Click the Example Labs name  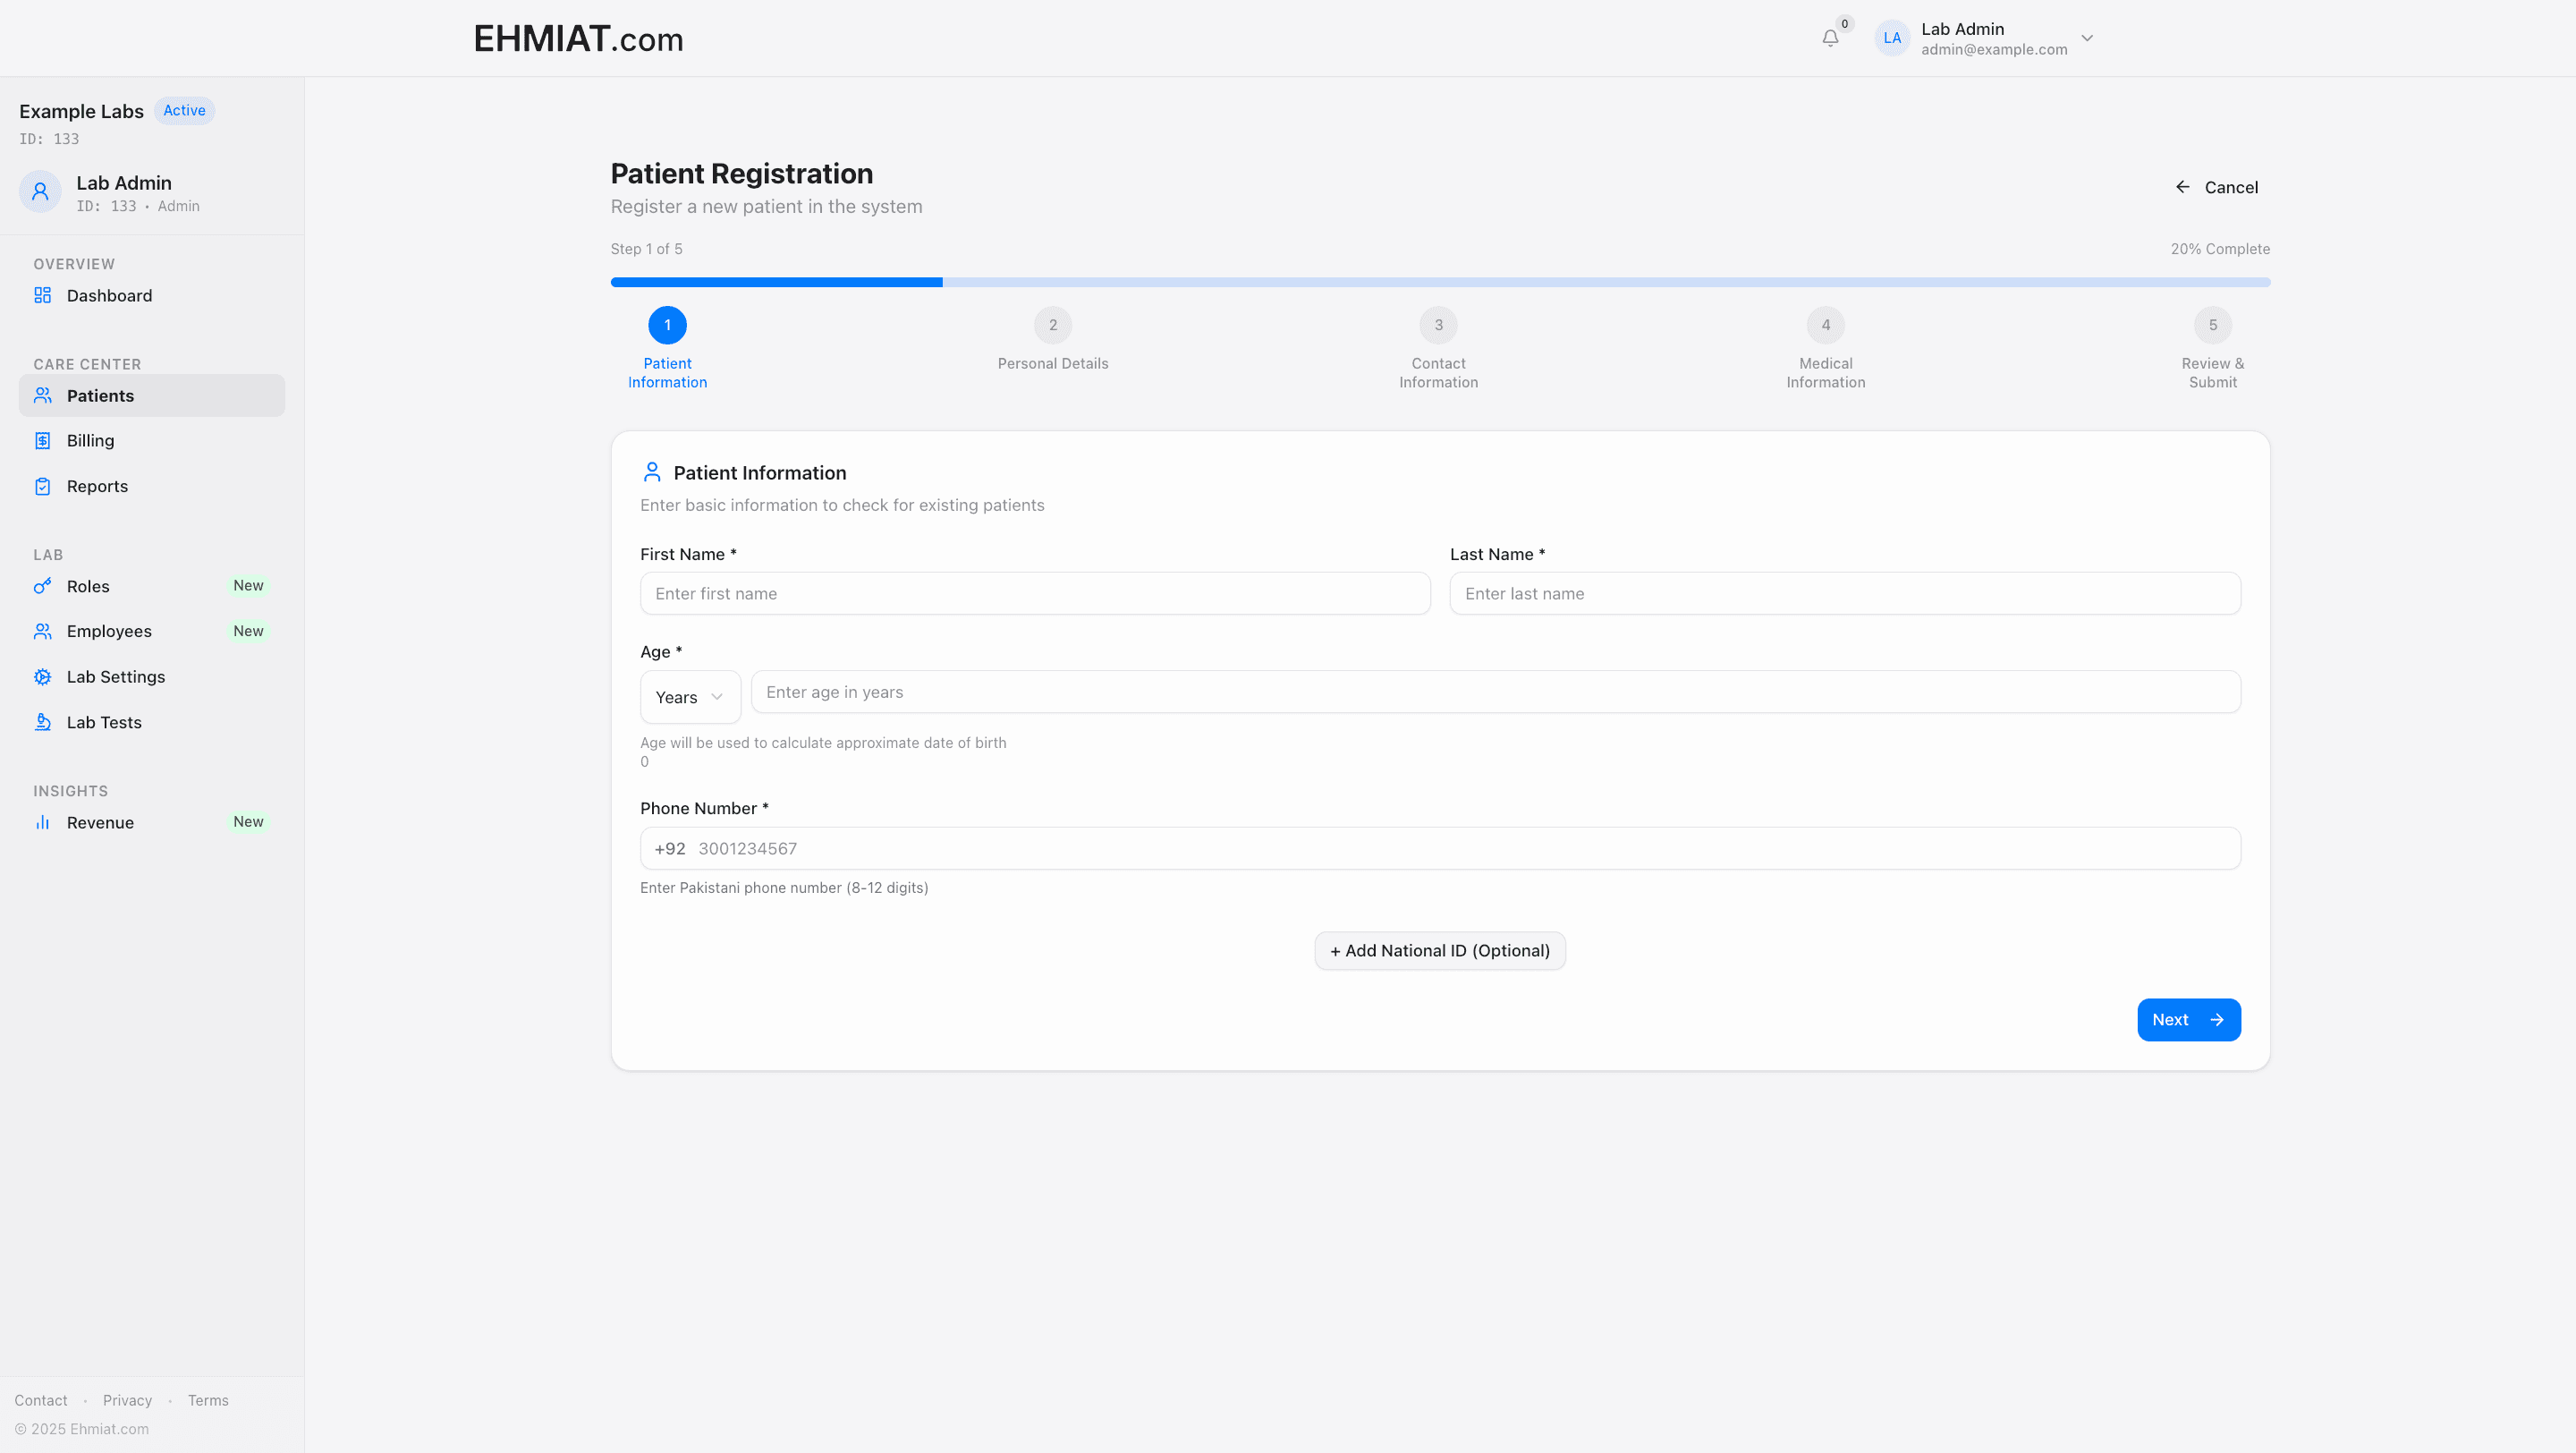click(81, 111)
